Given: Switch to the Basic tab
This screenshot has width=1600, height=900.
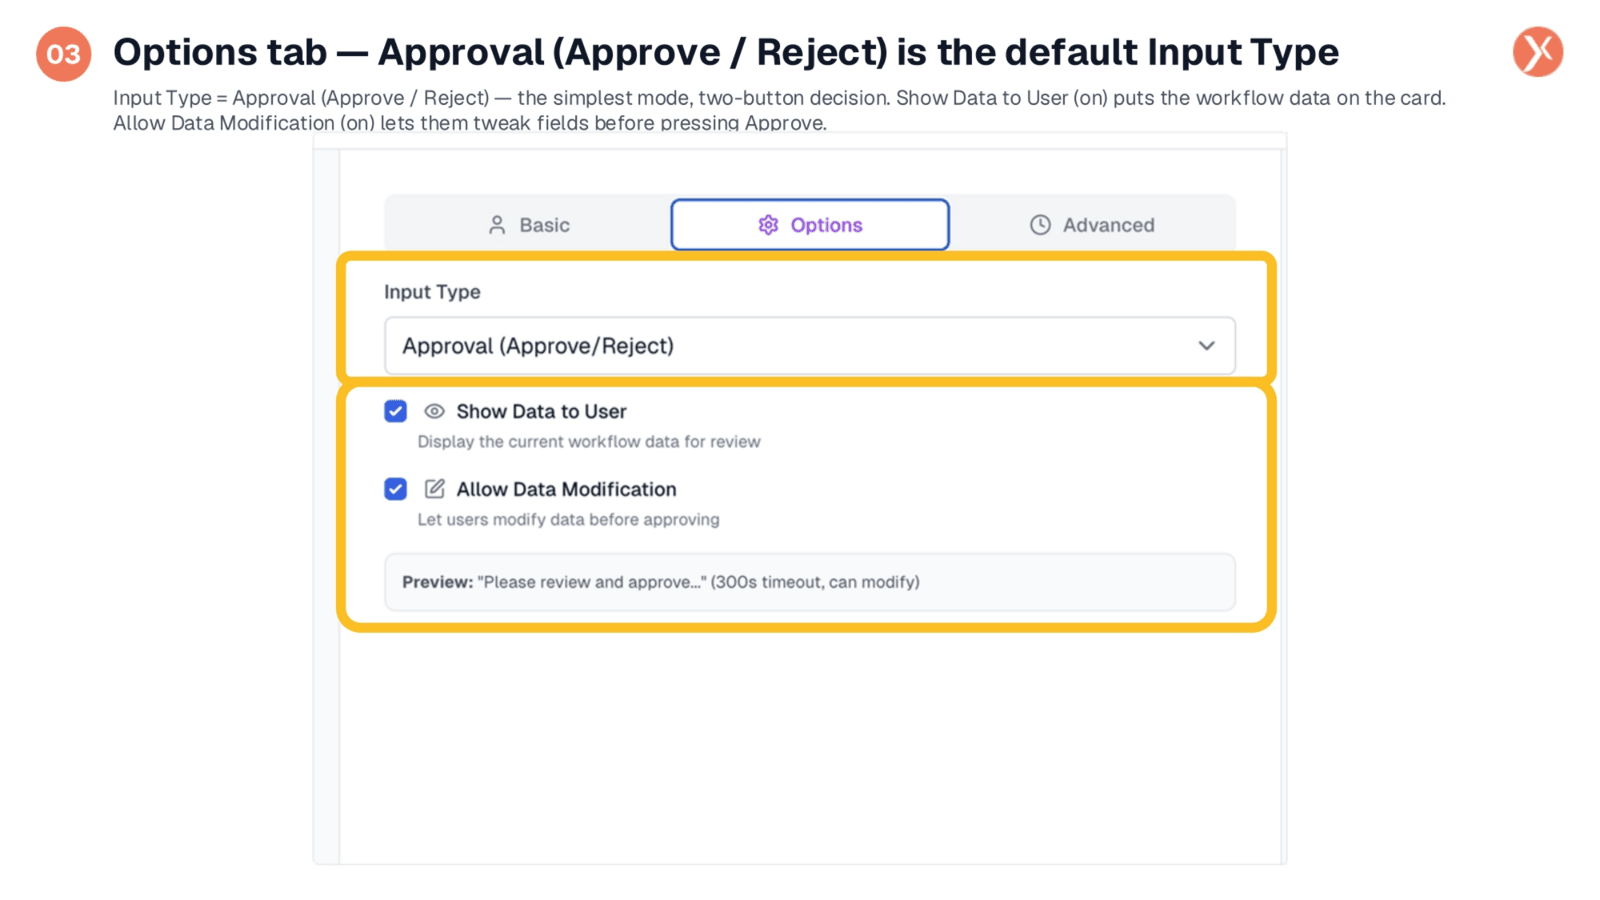Looking at the screenshot, I should 529,225.
